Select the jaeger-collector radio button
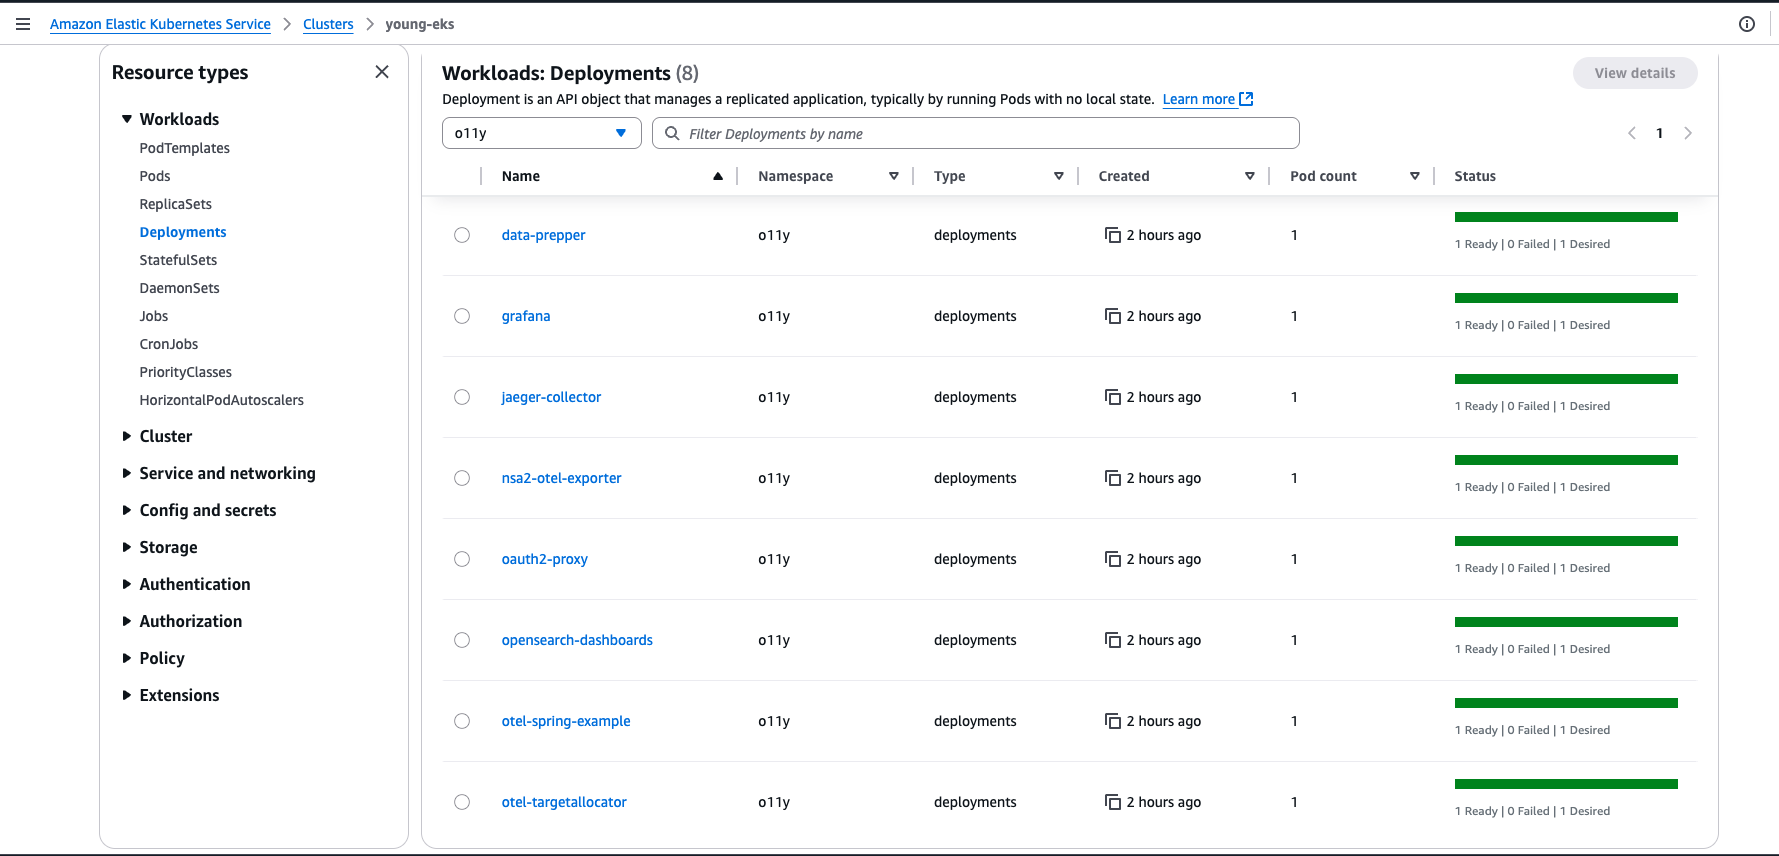This screenshot has width=1779, height=856. point(462,397)
